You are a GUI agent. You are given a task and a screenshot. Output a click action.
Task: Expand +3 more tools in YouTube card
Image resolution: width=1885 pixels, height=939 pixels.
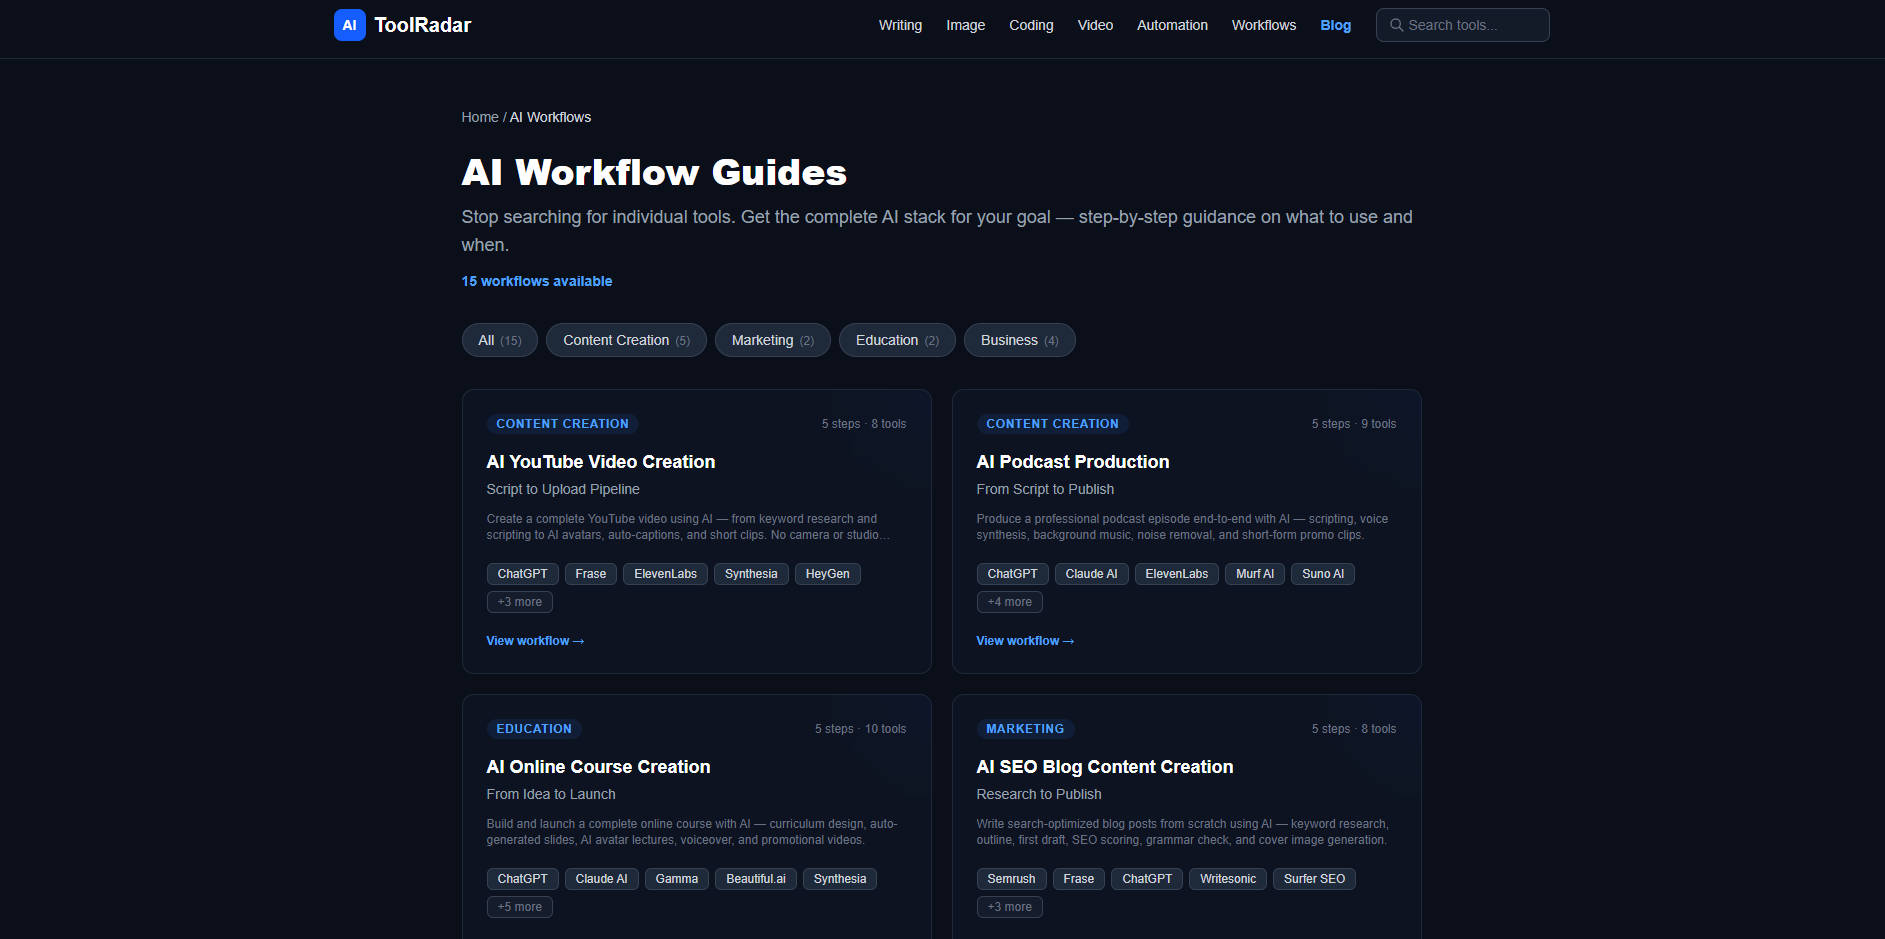519,602
